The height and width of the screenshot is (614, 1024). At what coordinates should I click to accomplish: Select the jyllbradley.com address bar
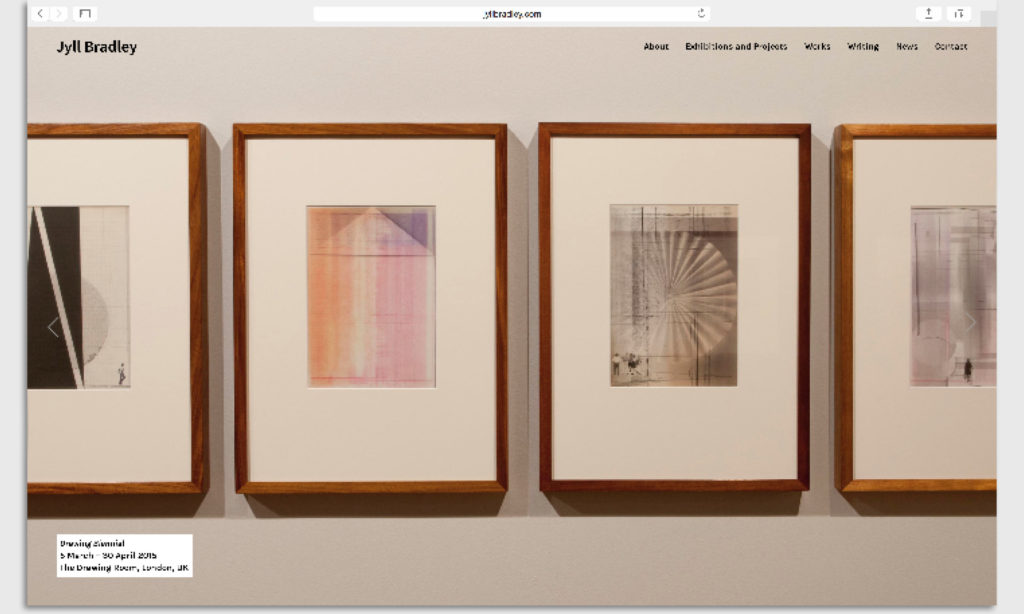point(511,14)
